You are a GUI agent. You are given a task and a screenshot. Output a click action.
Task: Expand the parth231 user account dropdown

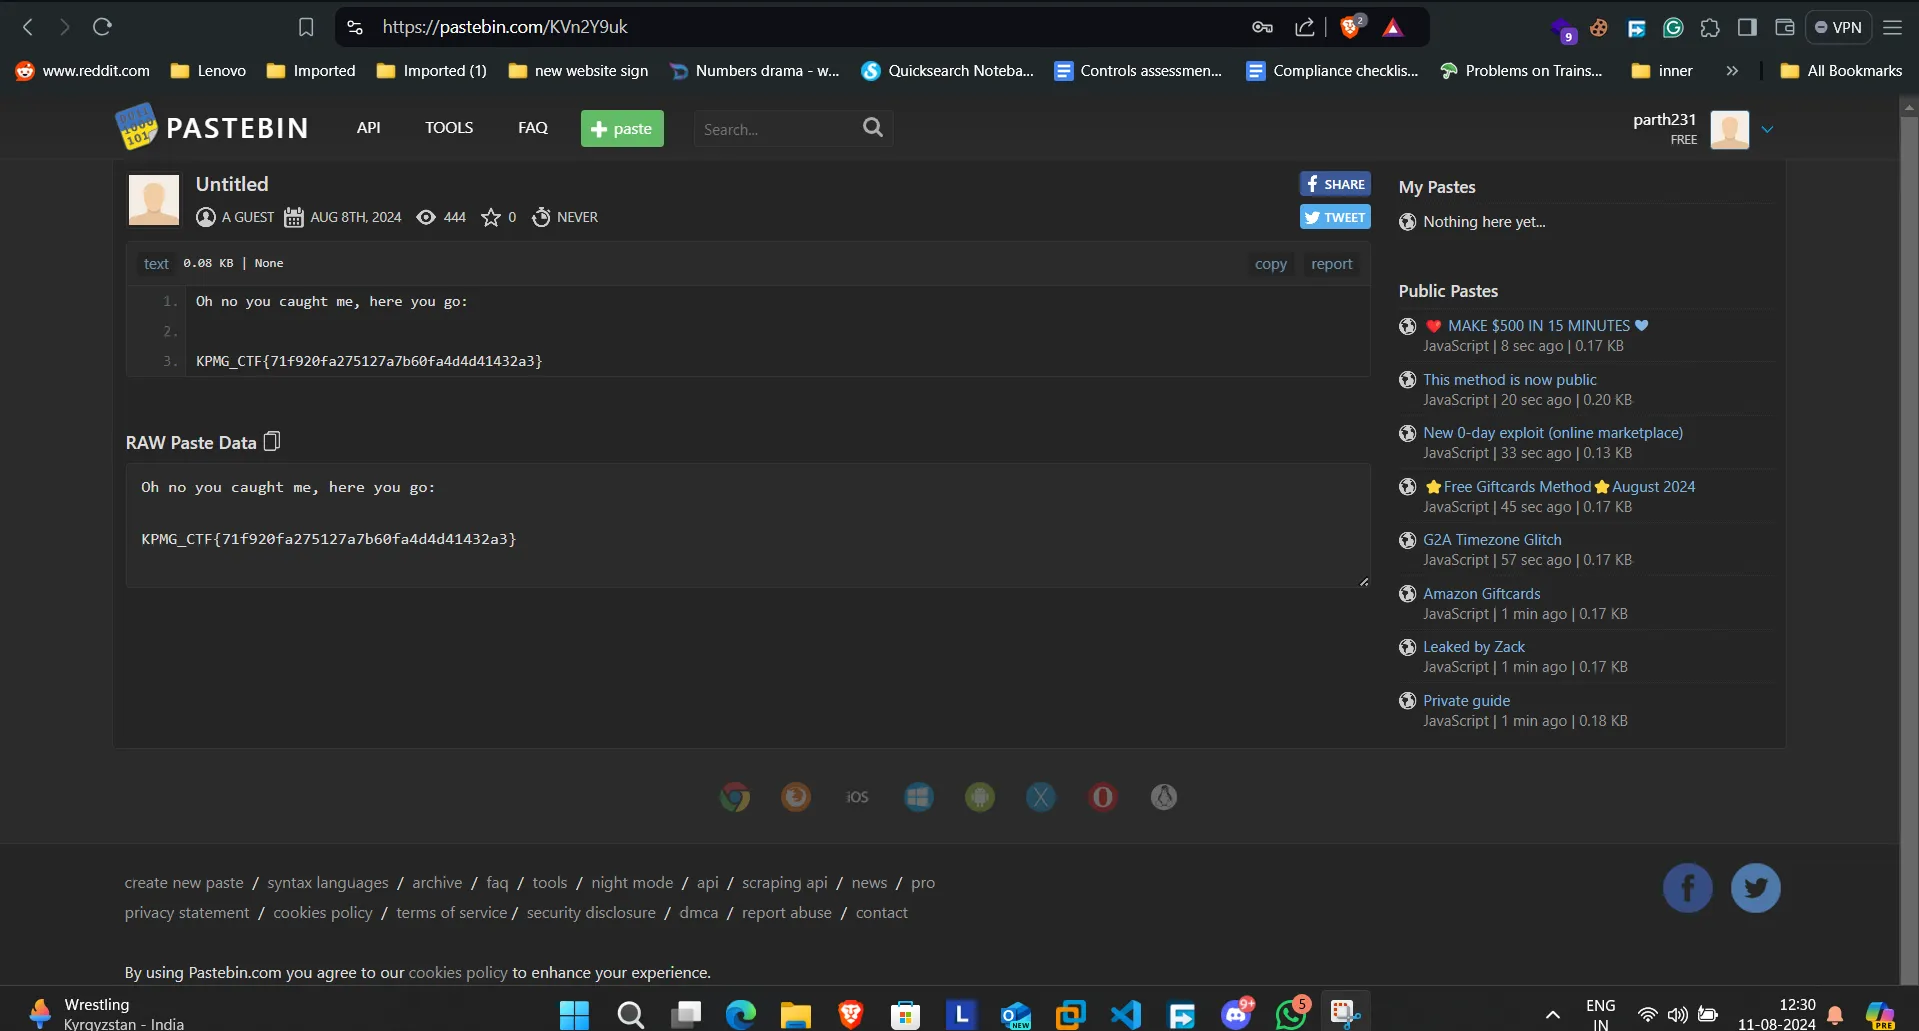[1767, 129]
